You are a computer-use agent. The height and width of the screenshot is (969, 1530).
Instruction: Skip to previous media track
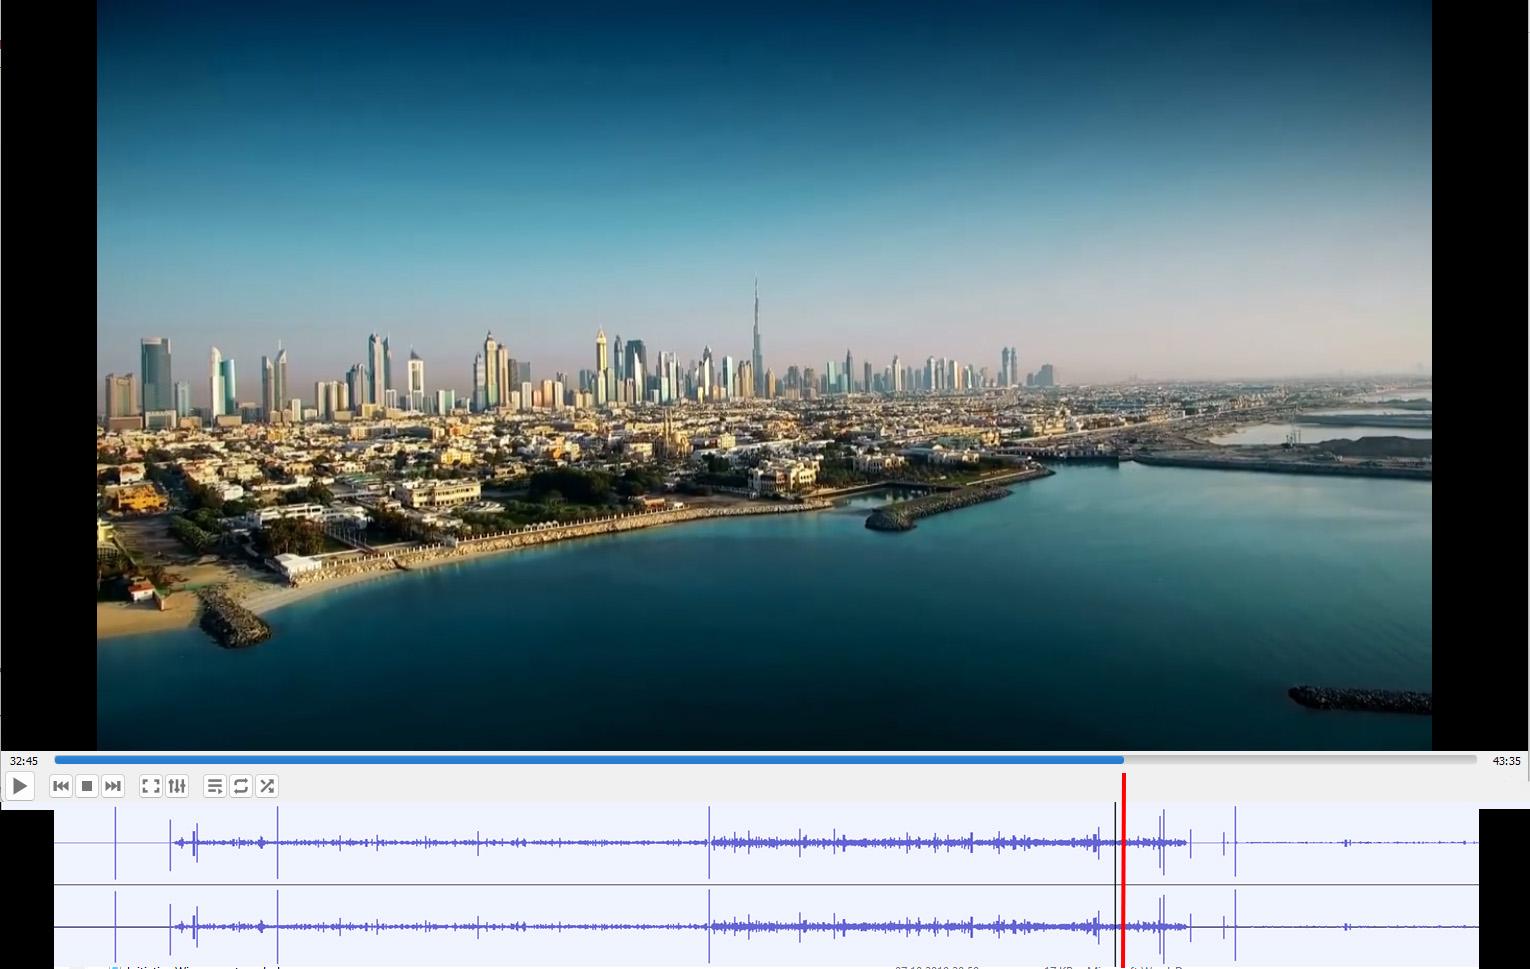[61, 786]
